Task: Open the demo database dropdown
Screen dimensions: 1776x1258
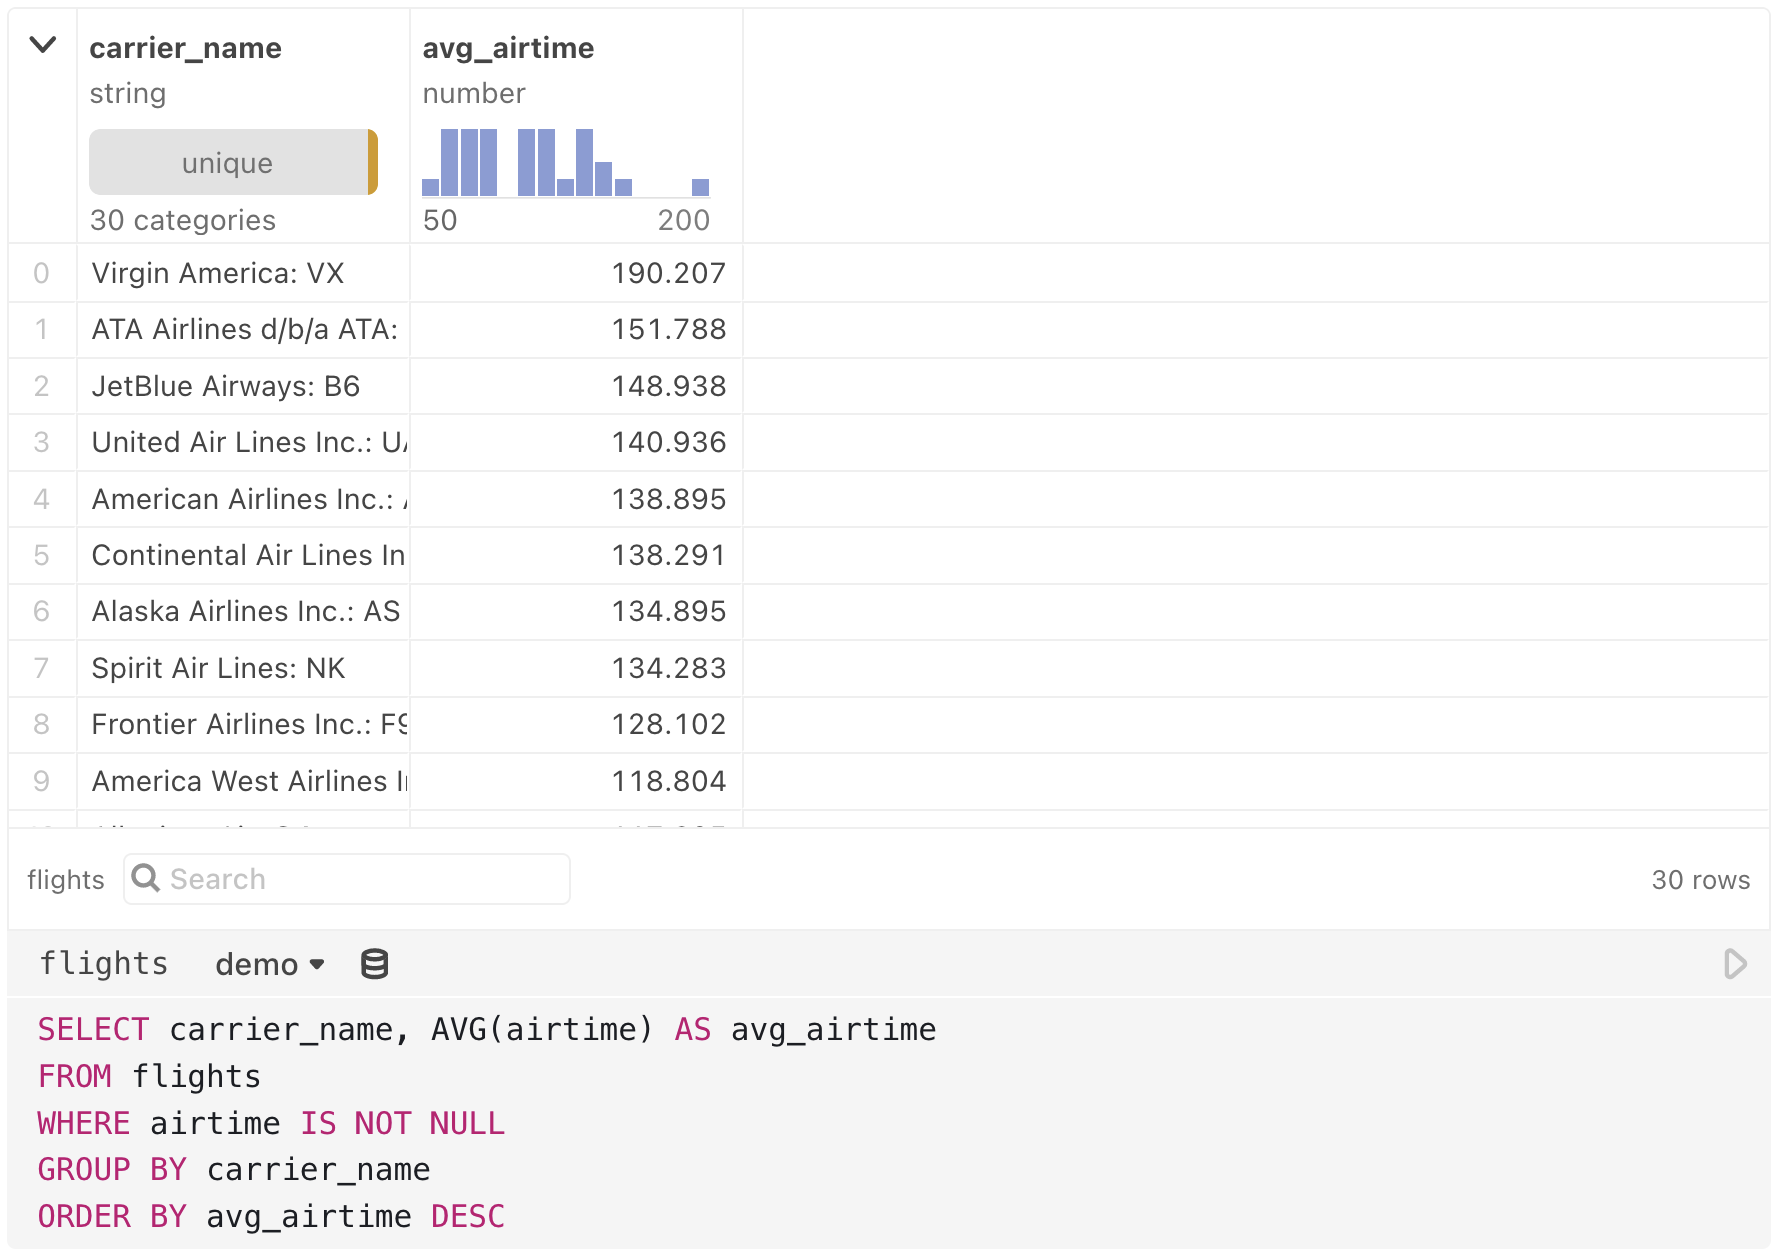Action: 268,964
